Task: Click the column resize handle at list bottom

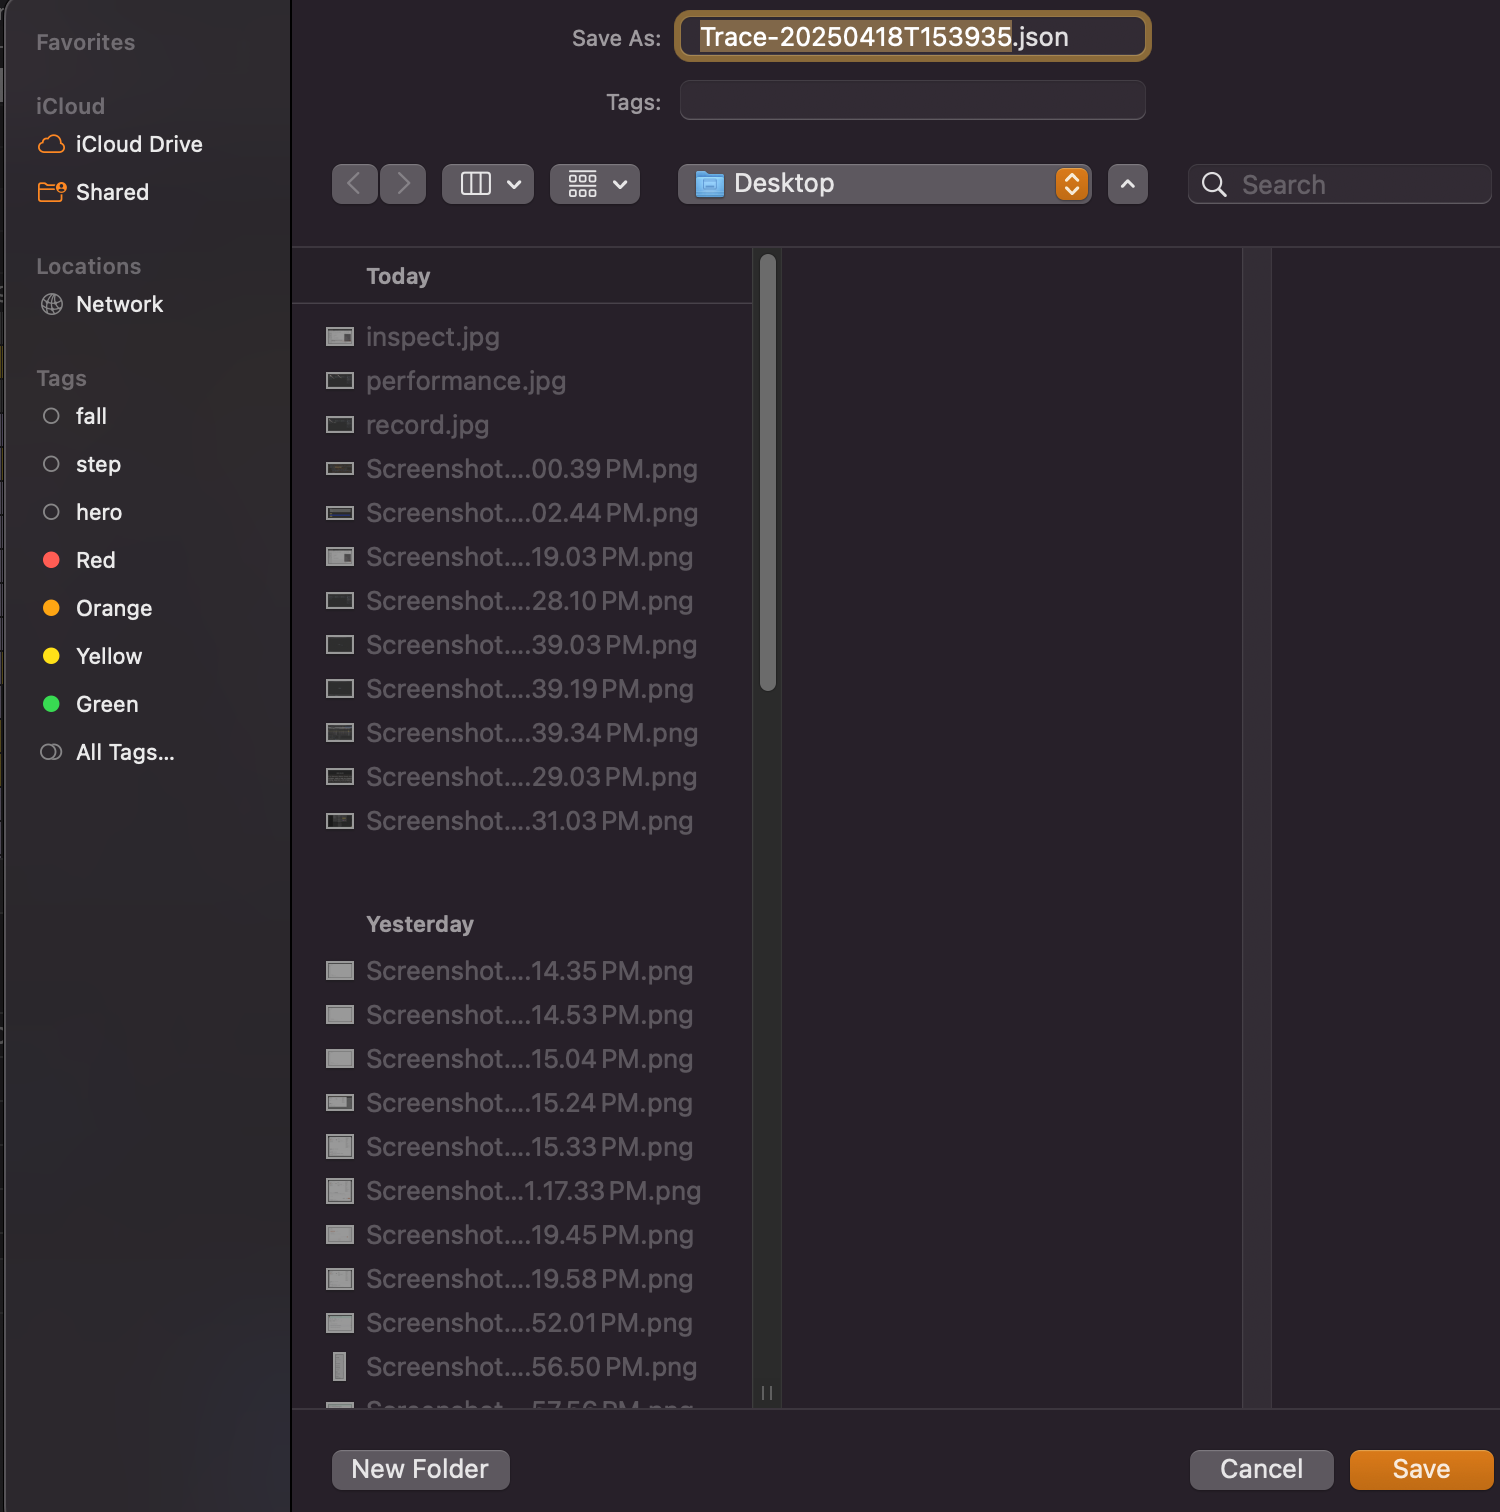Action: (767, 1393)
